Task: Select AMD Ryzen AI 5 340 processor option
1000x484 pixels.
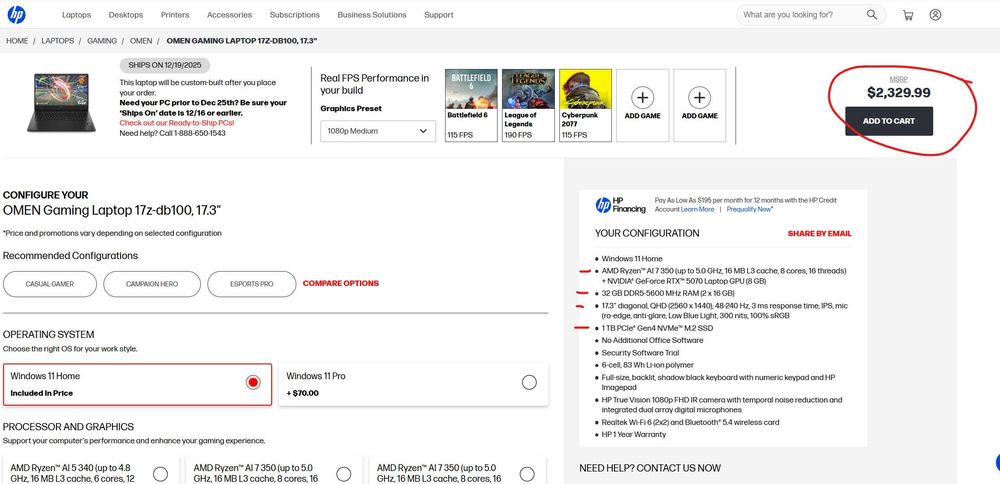Action: [160, 474]
